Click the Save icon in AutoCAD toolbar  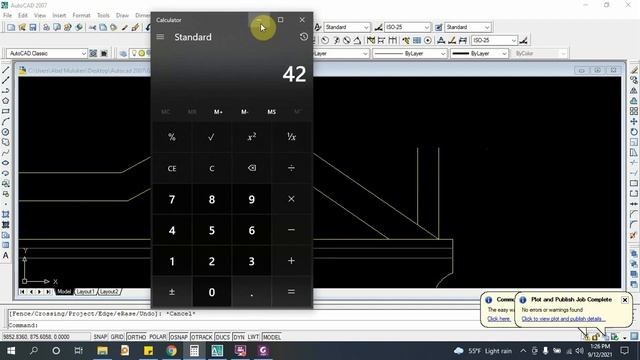click(x=33, y=27)
